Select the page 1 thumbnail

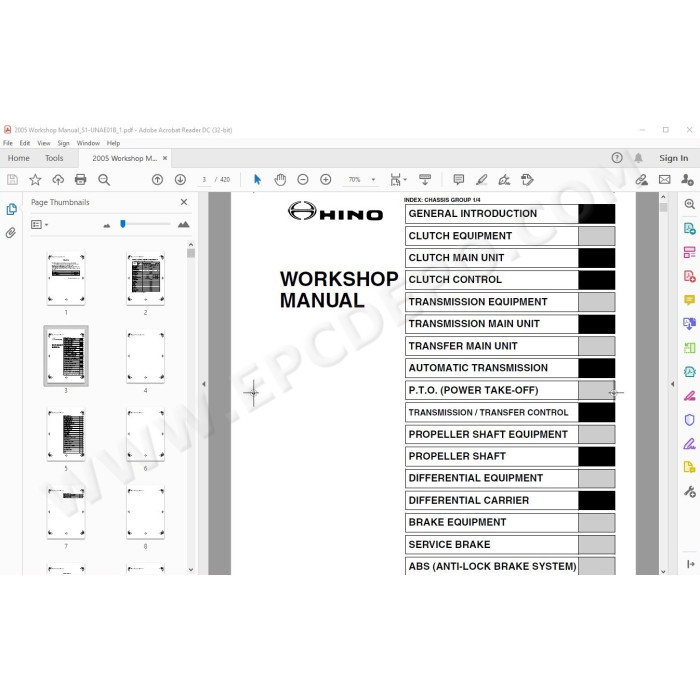(66, 279)
